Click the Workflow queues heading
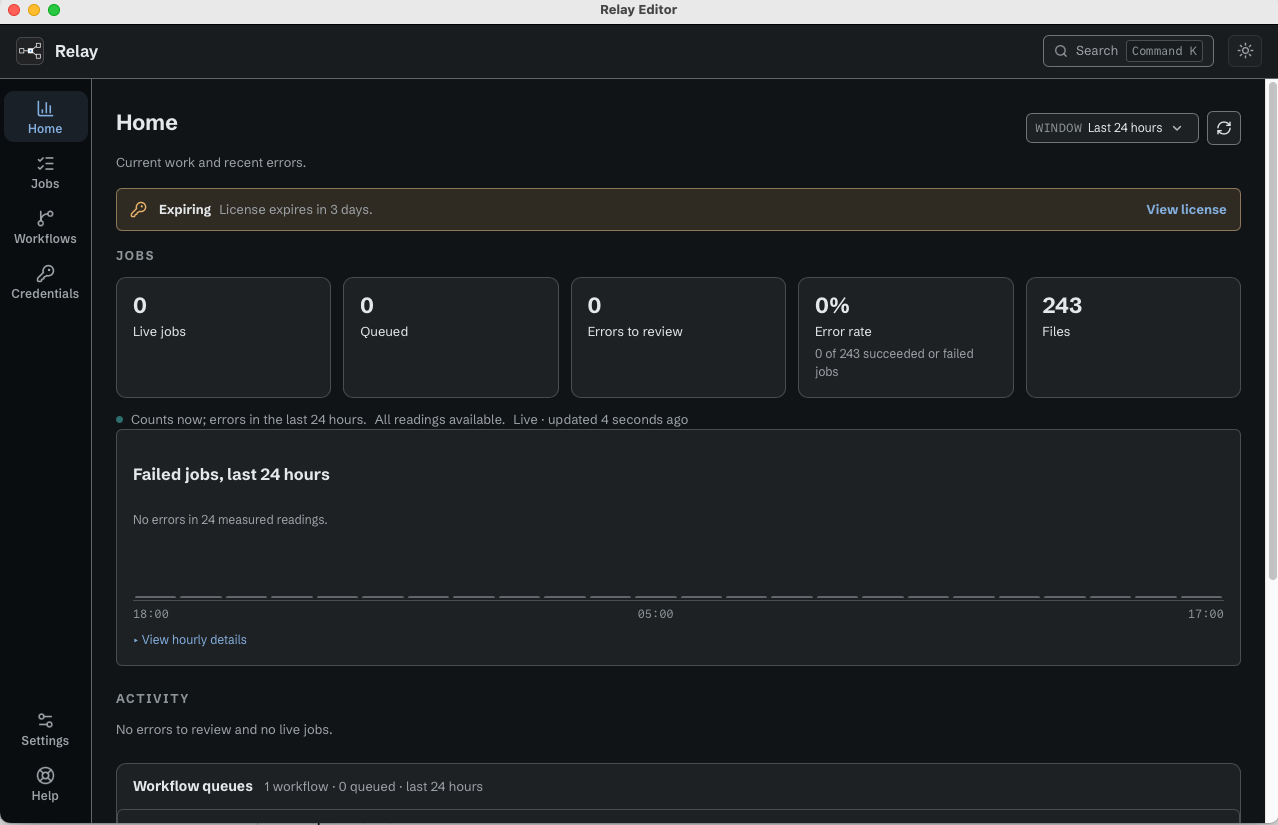 click(x=193, y=786)
